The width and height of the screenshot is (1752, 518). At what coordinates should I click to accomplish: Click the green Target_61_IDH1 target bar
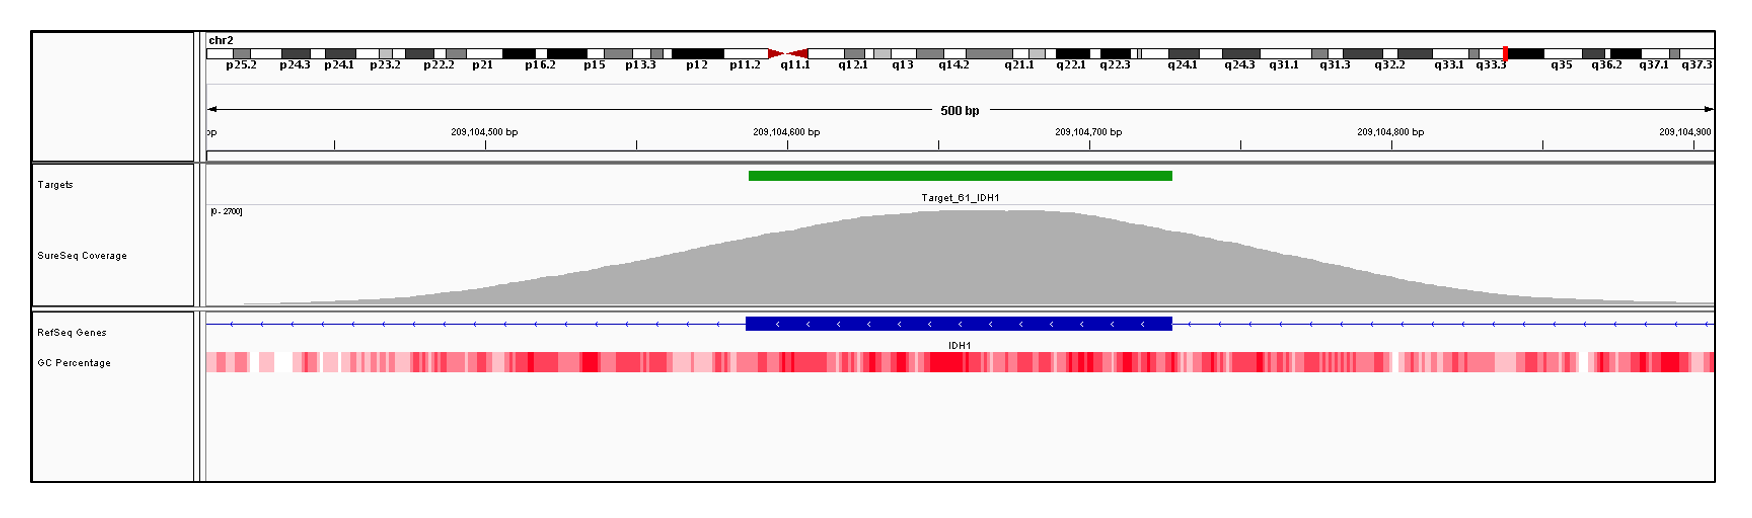960,176
